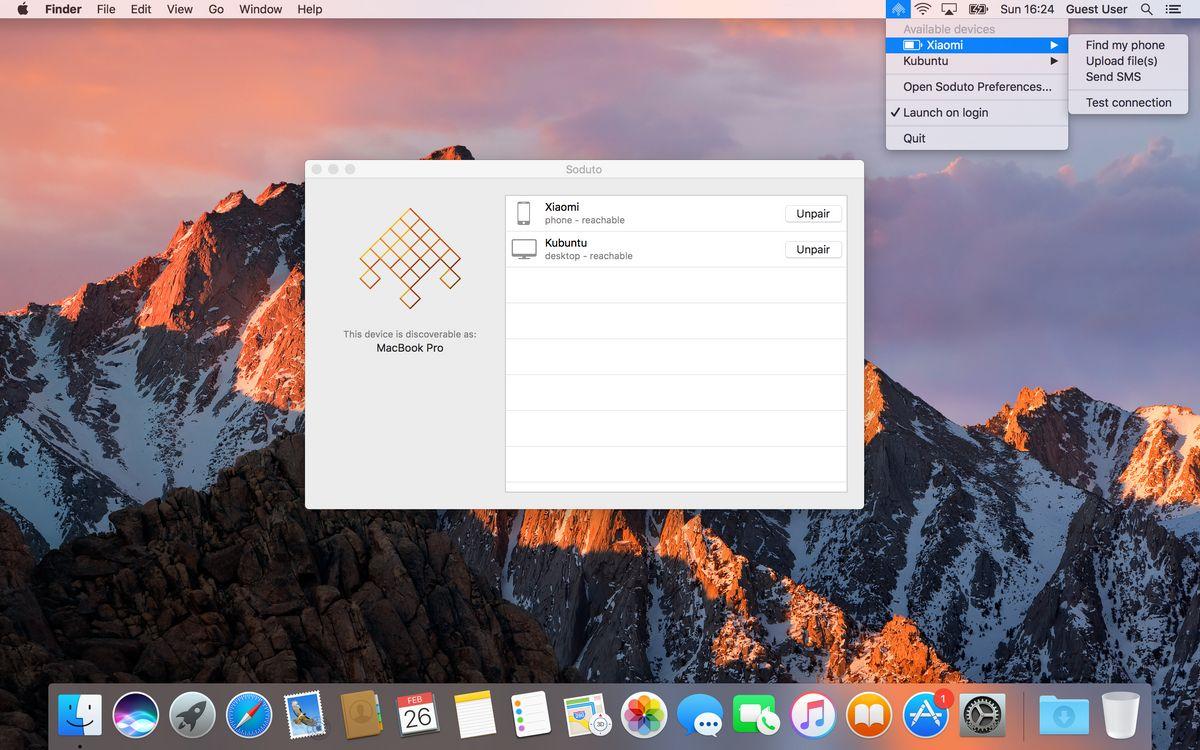The width and height of the screenshot is (1200, 750).
Task: Unpair the Xiaomi phone
Action: click(813, 214)
